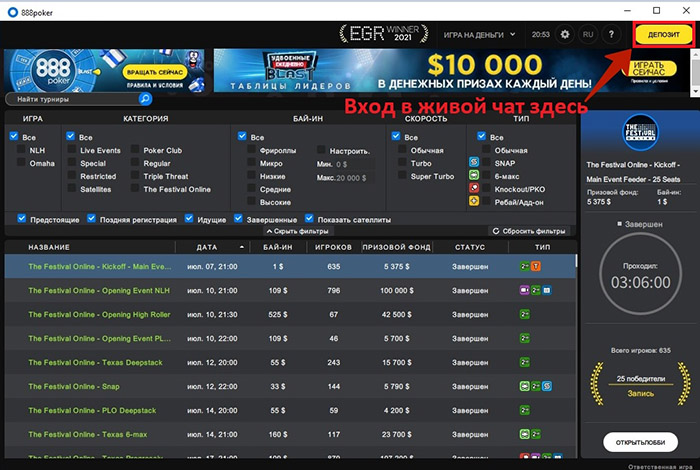Uncheck the Предстоящие filter
This screenshot has height=470, width=700.
(21, 218)
